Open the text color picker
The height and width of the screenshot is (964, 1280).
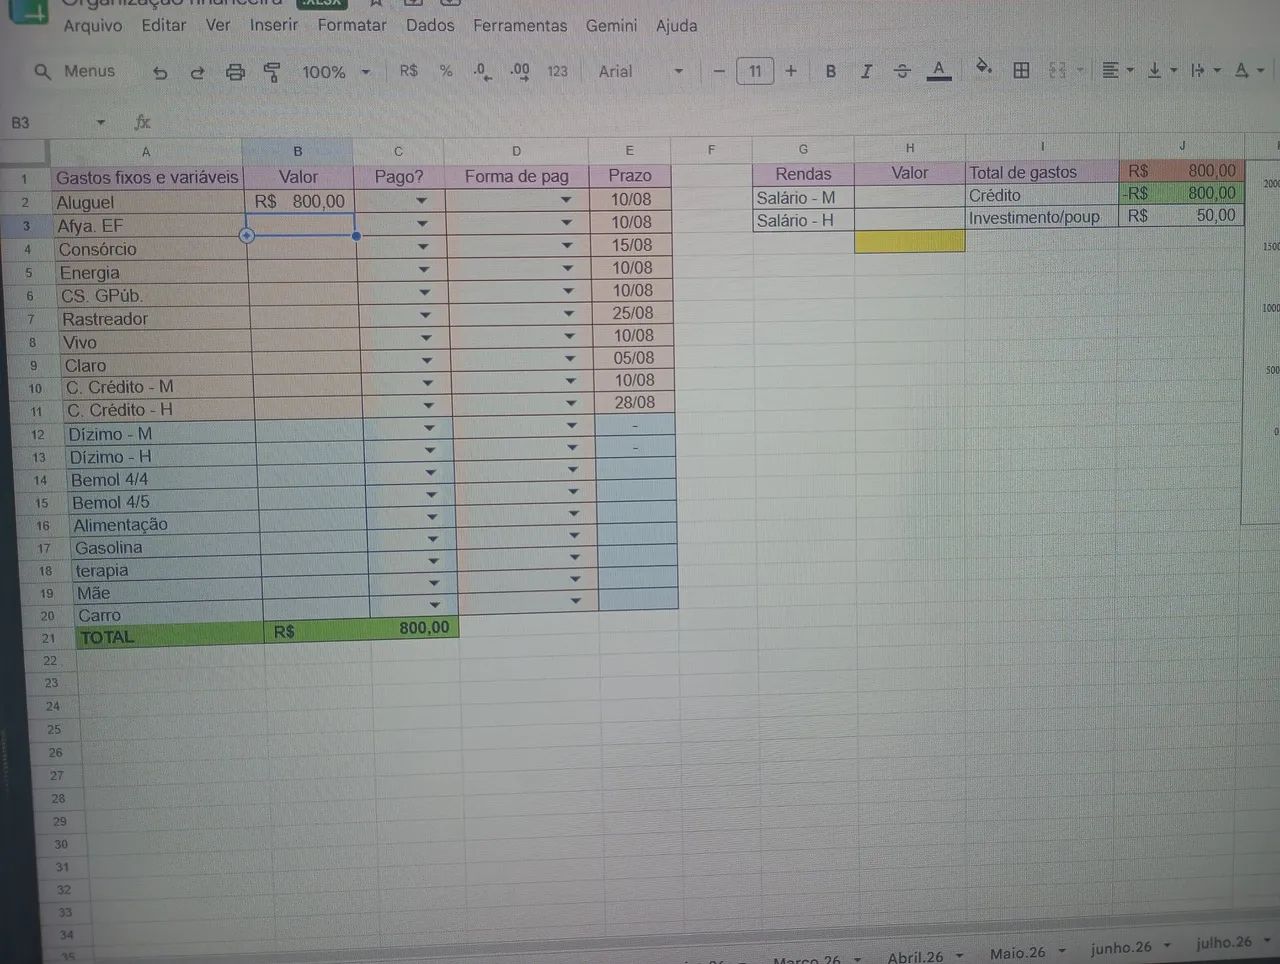point(938,70)
